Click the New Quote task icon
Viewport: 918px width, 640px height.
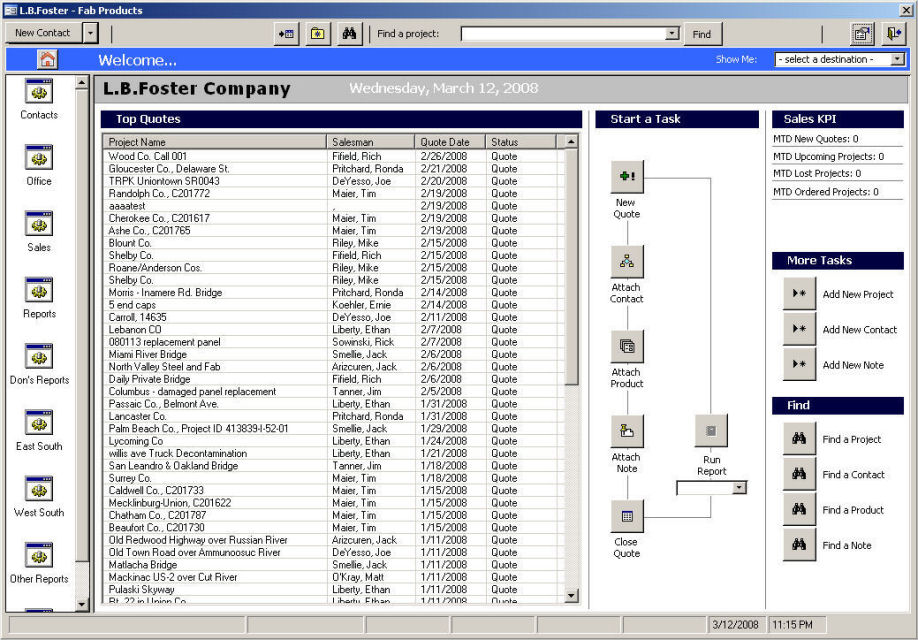pyautogui.click(x=627, y=177)
